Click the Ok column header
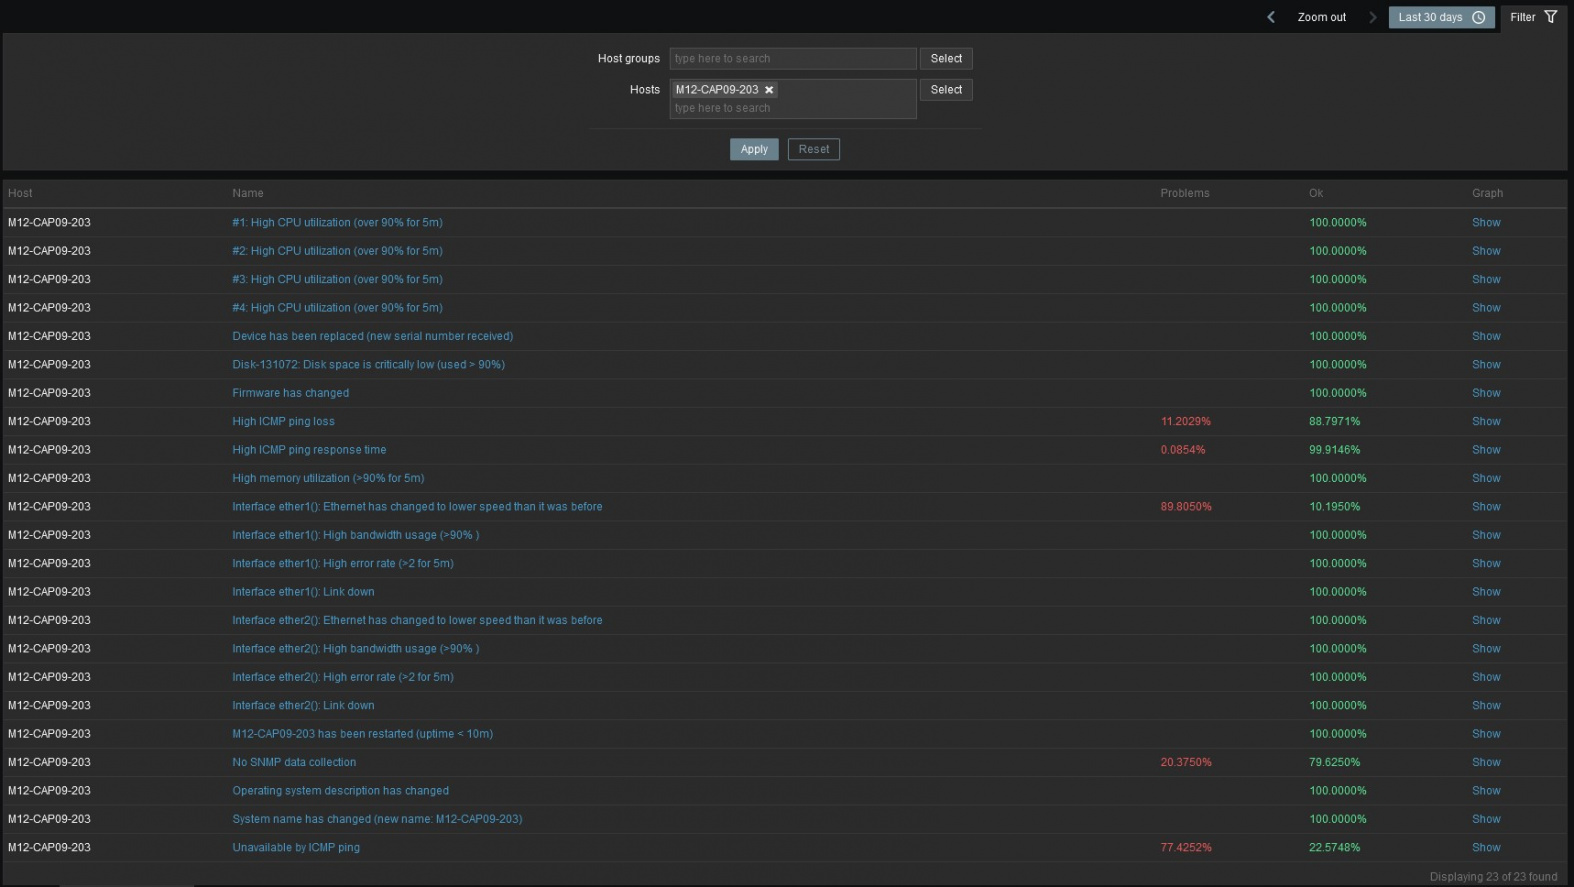 click(x=1316, y=193)
